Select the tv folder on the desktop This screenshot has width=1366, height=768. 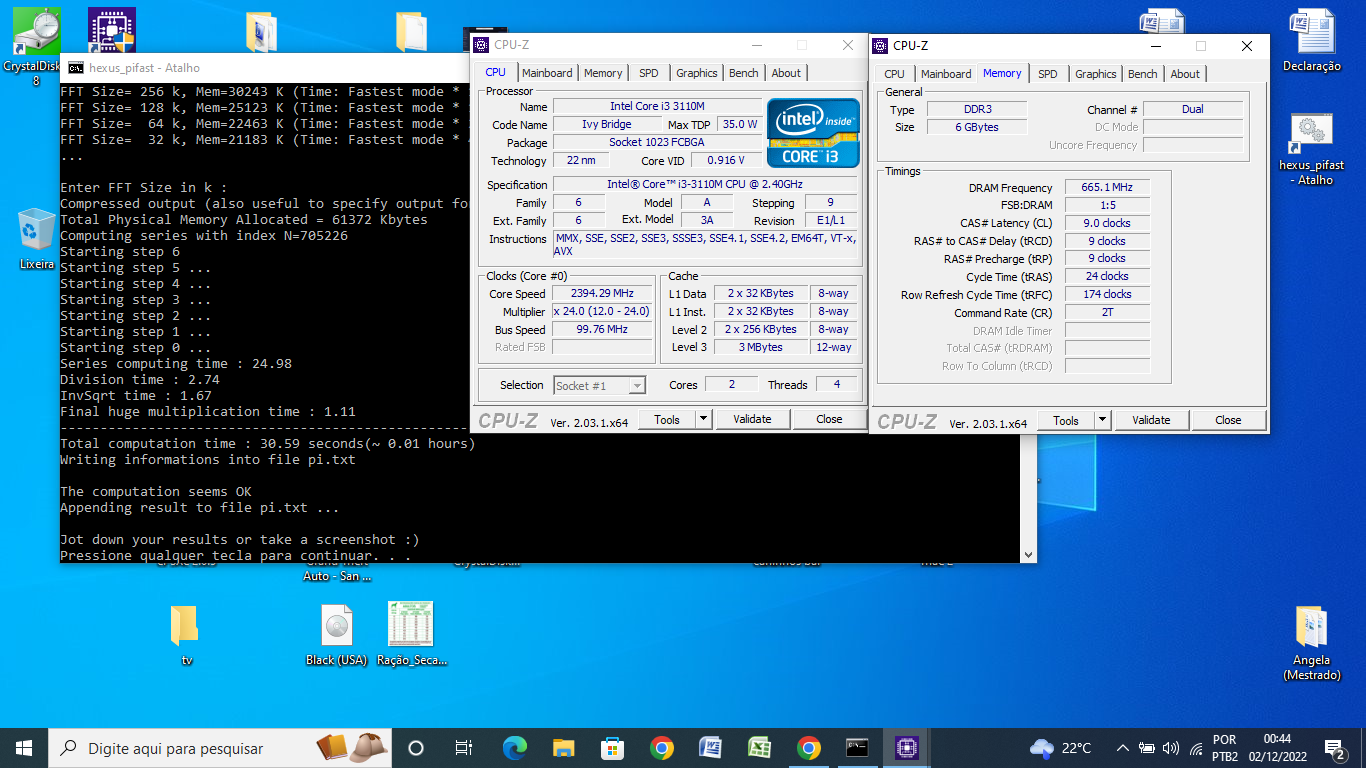click(185, 634)
